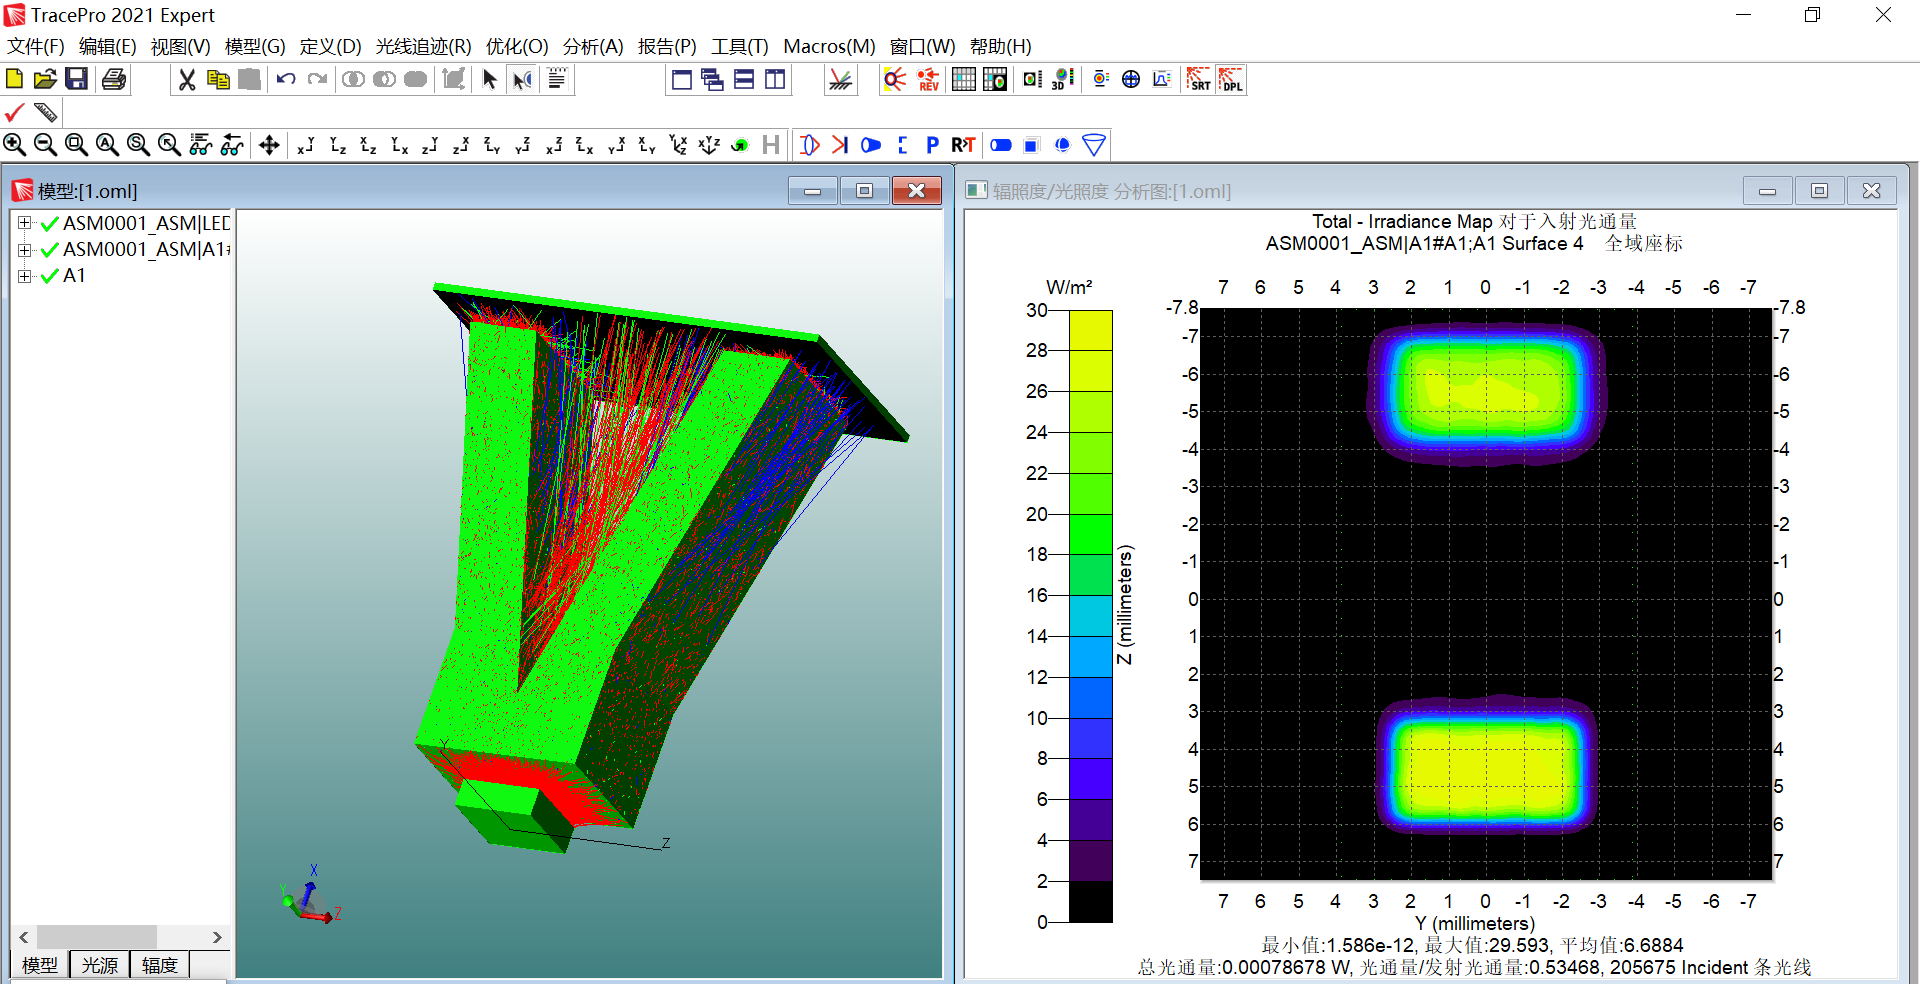Open the 帮助(H) menu

tap(1000, 46)
